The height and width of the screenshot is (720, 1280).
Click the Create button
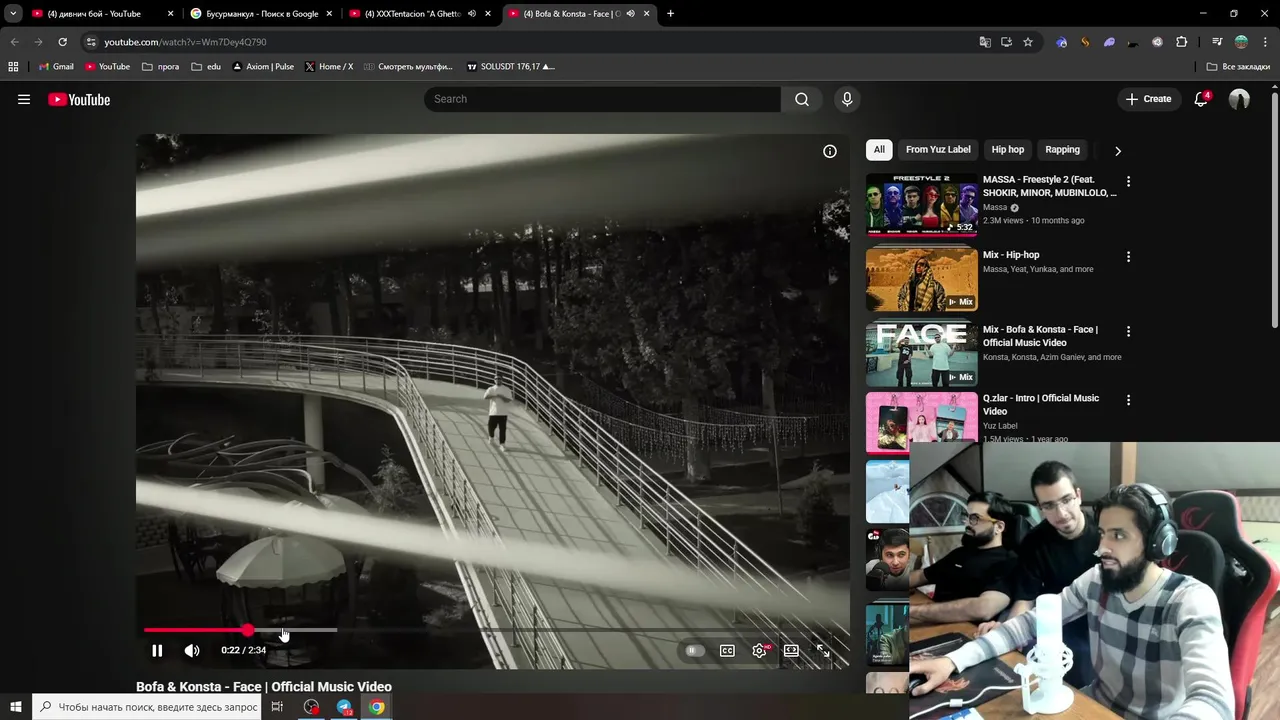tap(1148, 99)
